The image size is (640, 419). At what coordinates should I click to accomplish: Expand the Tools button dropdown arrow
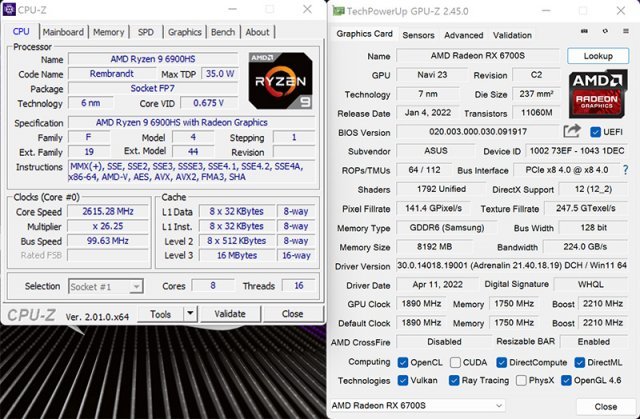[x=193, y=314]
